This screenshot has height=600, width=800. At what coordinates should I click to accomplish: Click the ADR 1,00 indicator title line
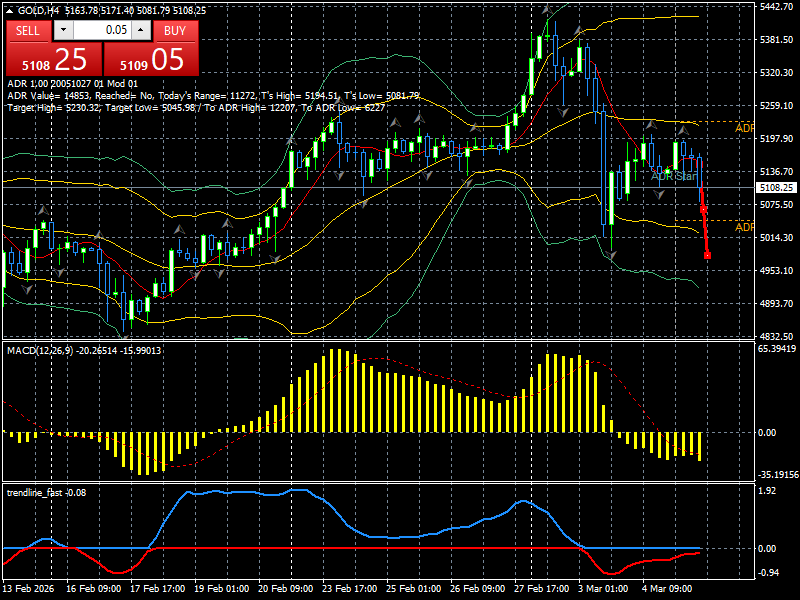[72, 84]
